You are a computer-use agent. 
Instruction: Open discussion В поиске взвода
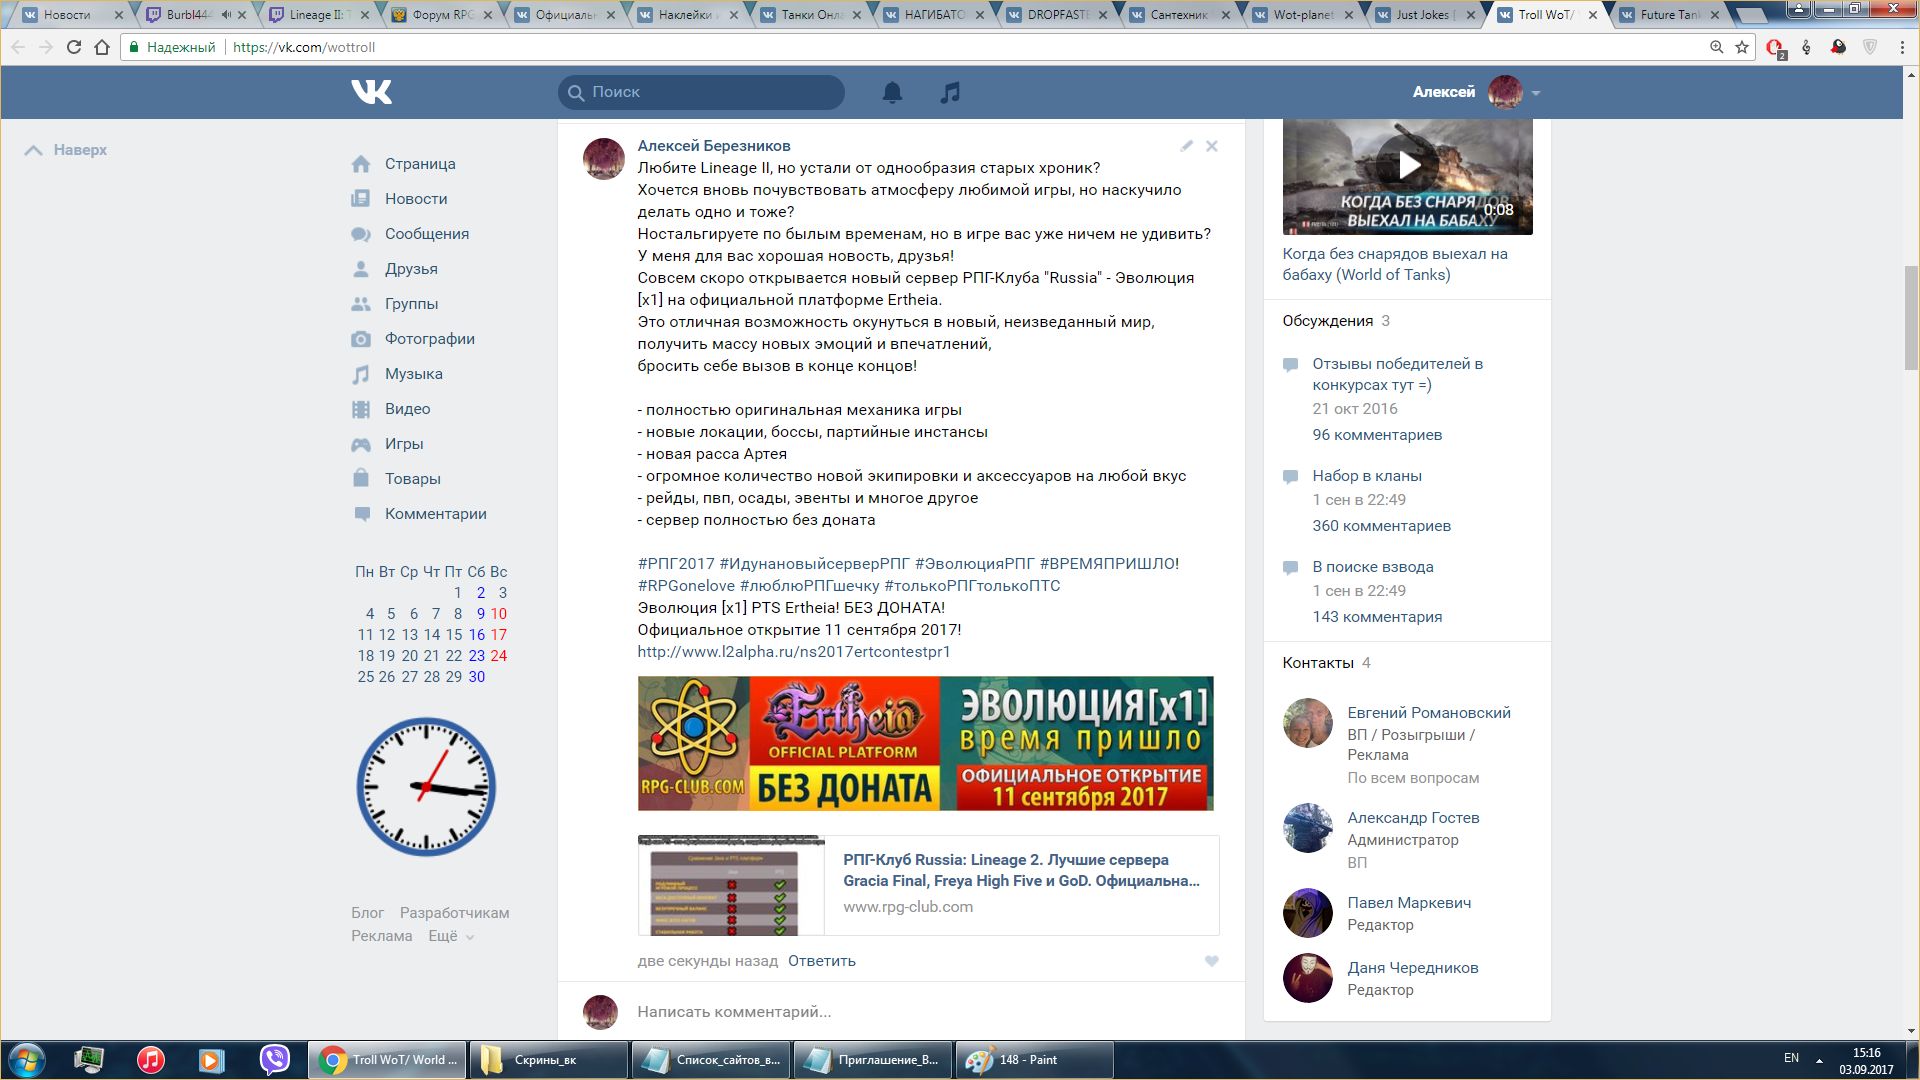click(x=1373, y=567)
